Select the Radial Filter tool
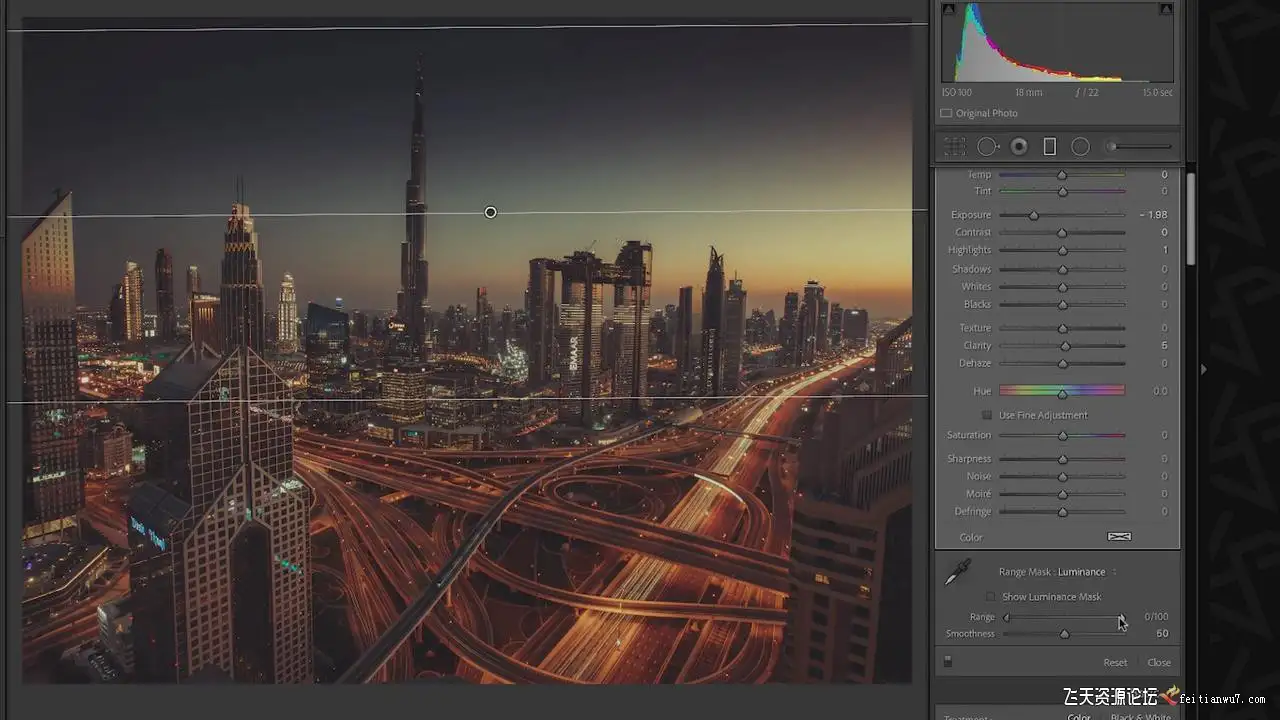This screenshot has height=720, width=1280. [x=1080, y=146]
